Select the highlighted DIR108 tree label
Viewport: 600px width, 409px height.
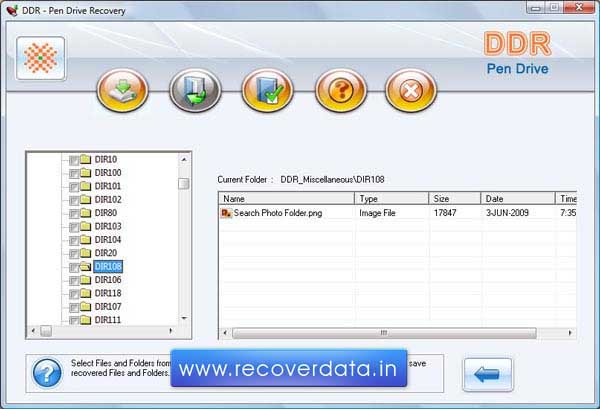[x=108, y=266]
